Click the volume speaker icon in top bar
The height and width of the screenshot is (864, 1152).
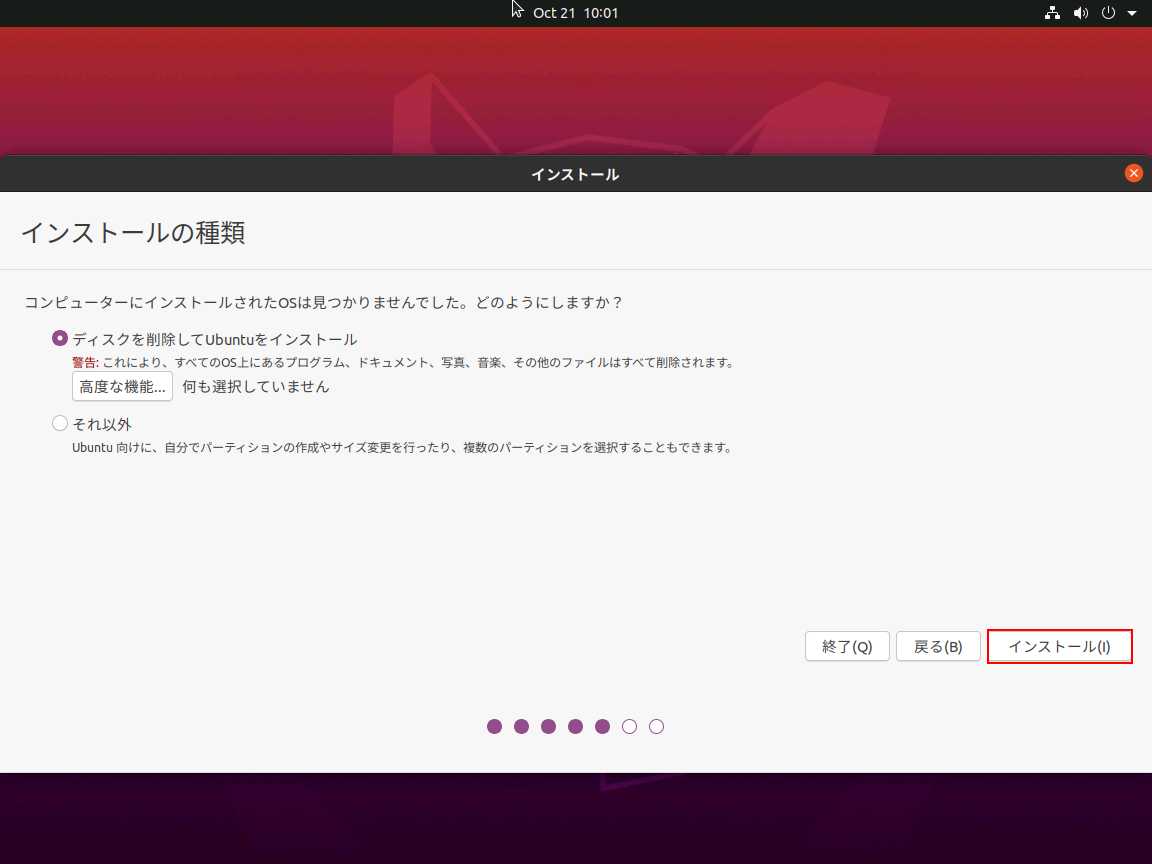coord(1080,13)
